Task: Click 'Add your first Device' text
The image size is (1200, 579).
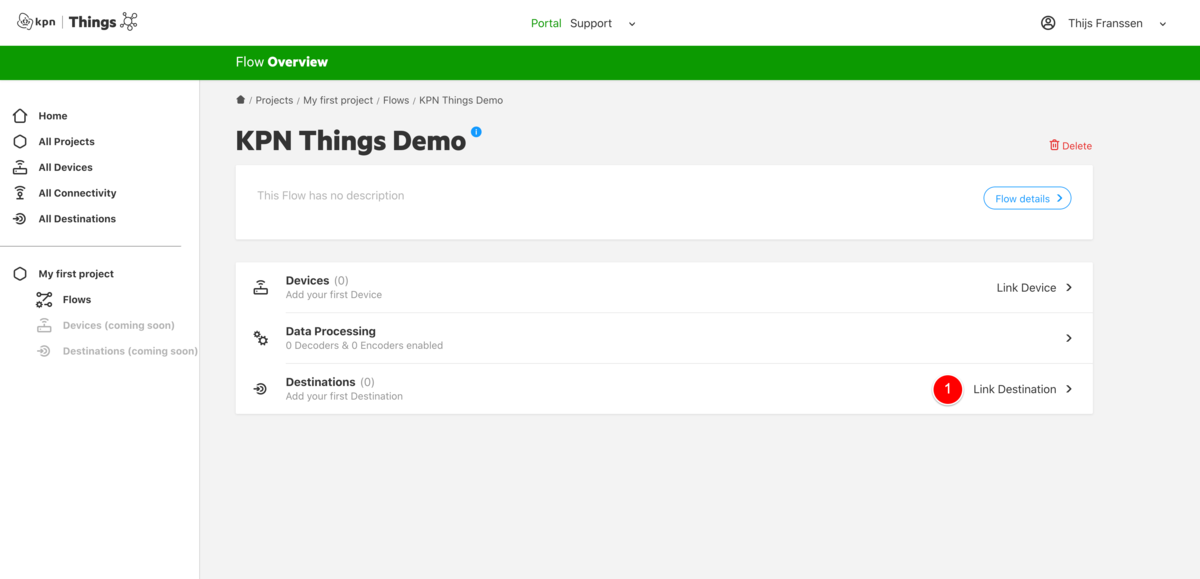Action: tap(334, 295)
